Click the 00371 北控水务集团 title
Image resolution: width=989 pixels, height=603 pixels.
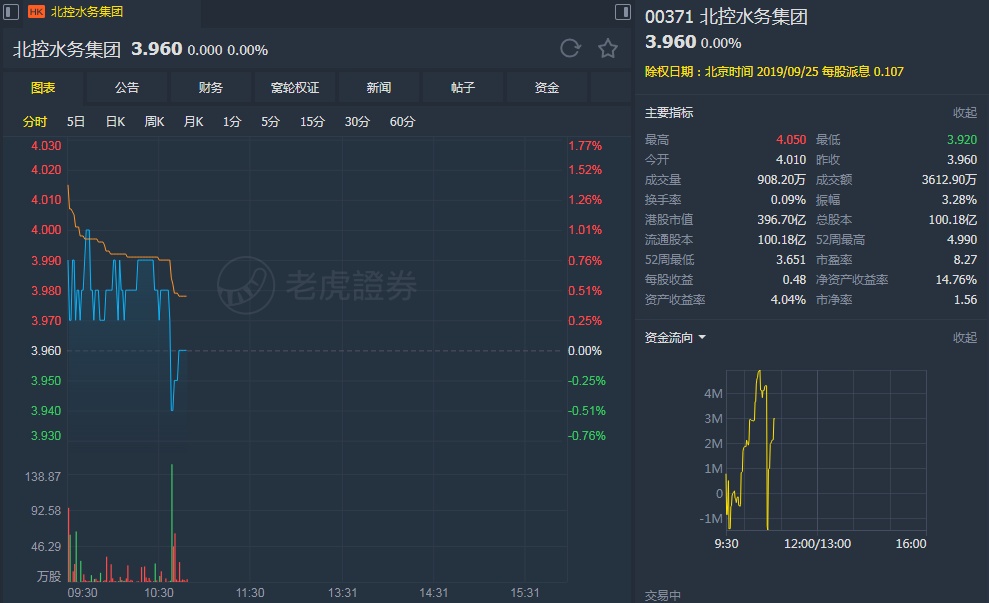click(x=726, y=16)
